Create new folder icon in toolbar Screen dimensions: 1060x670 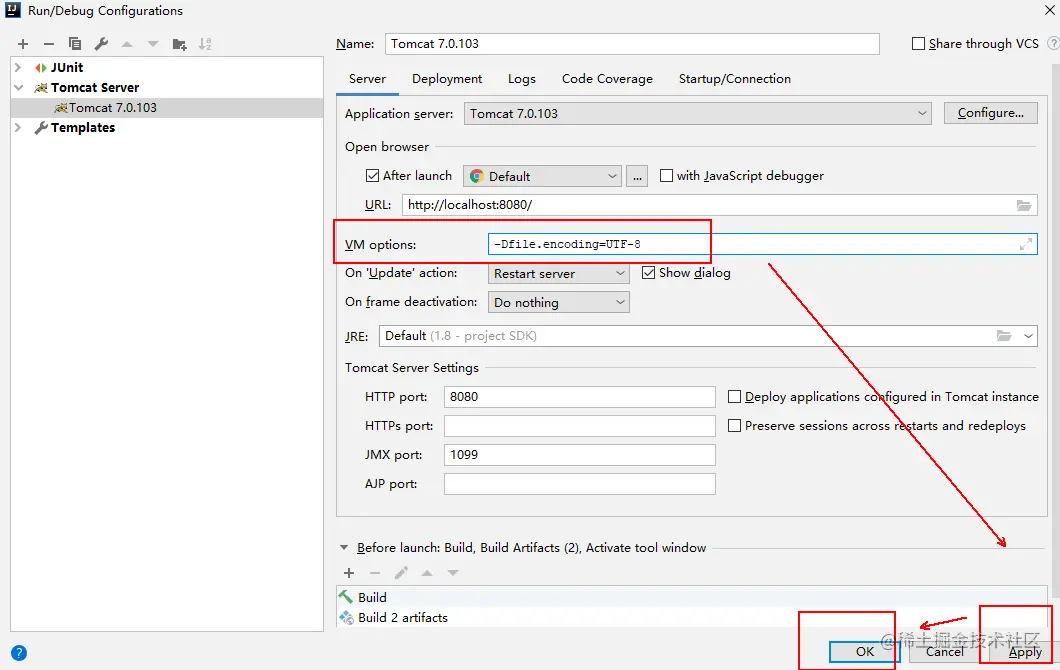pos(179,44)
